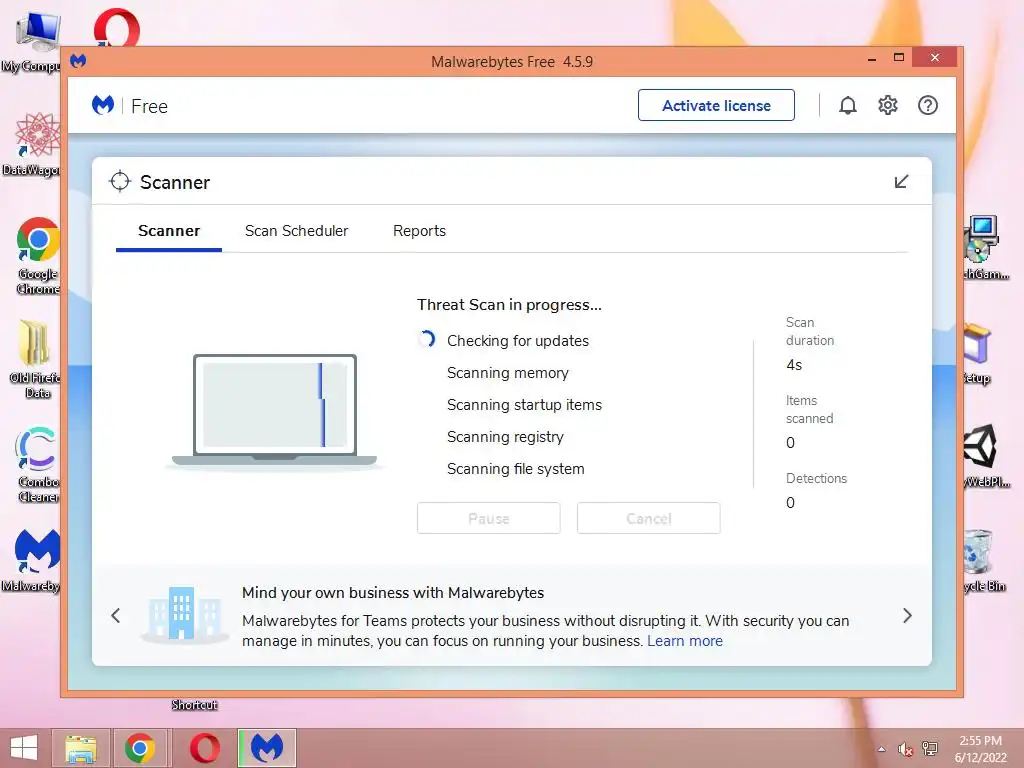
Task: Close the Malwarebytes window
Action: (x=935, y=57)
